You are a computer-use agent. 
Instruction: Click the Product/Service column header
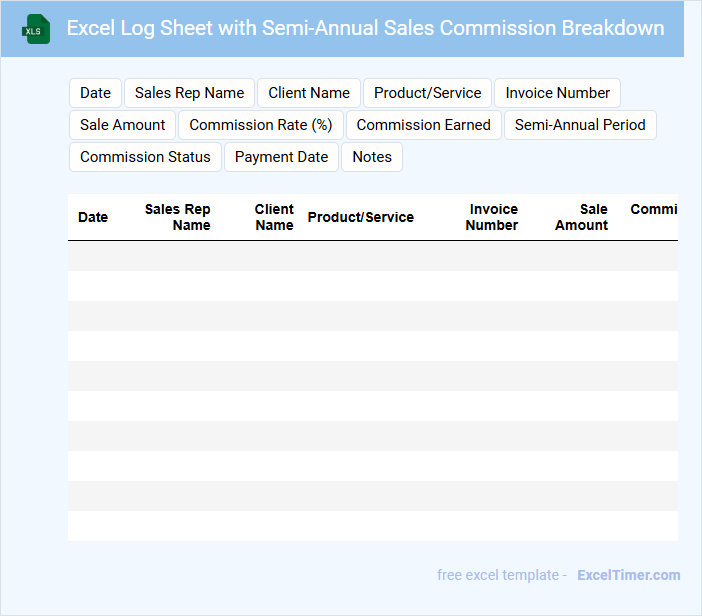[x=360, y=217]
